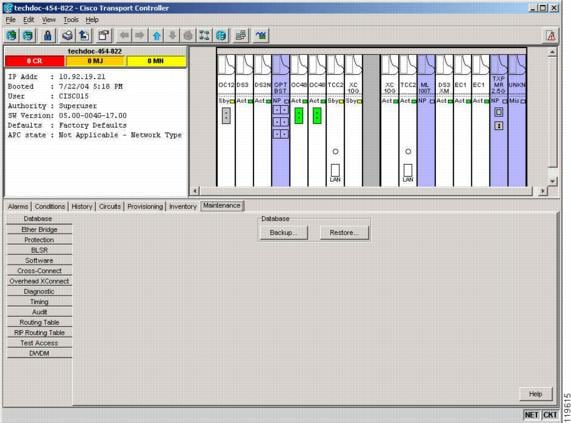Viewport: 571px width, 423px height.
Task: Select the Maintenance tab
Action: click(x=222, y=206)
